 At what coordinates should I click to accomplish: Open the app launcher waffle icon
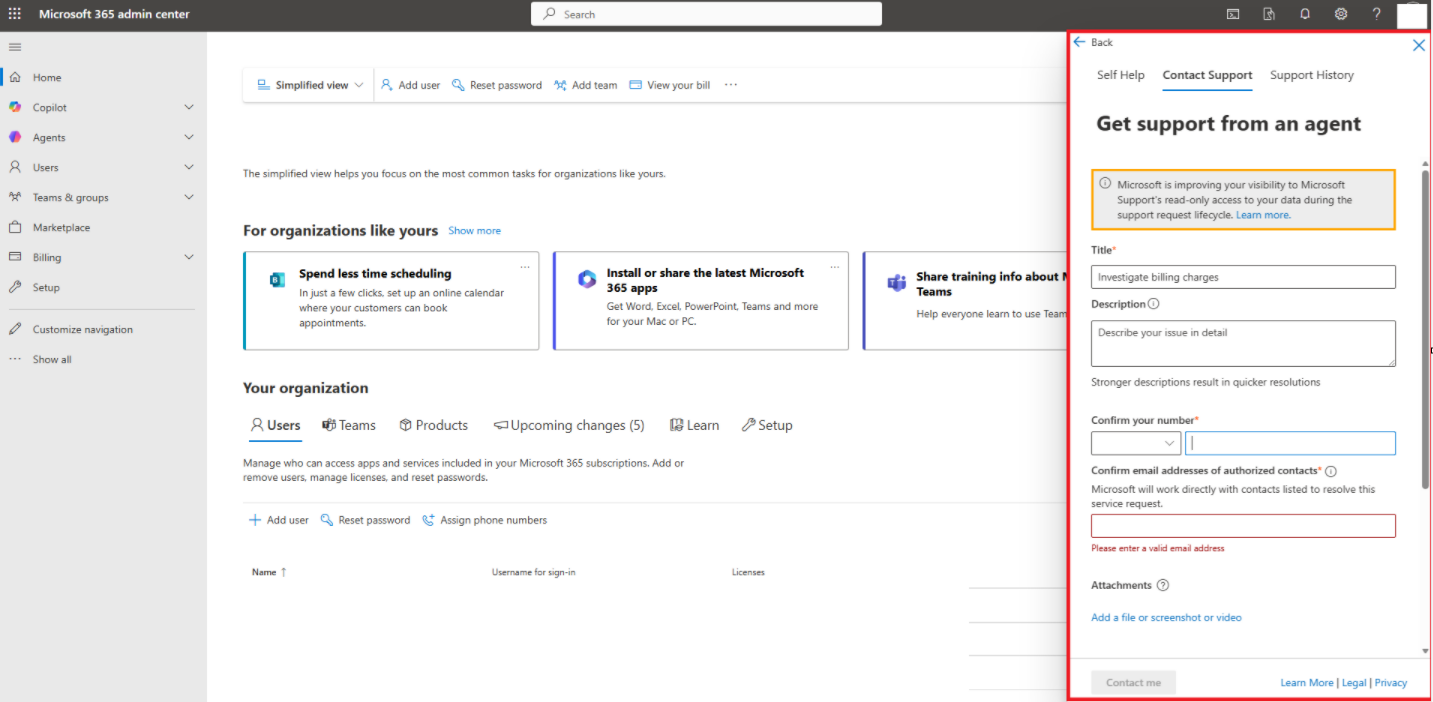[15, 14]
